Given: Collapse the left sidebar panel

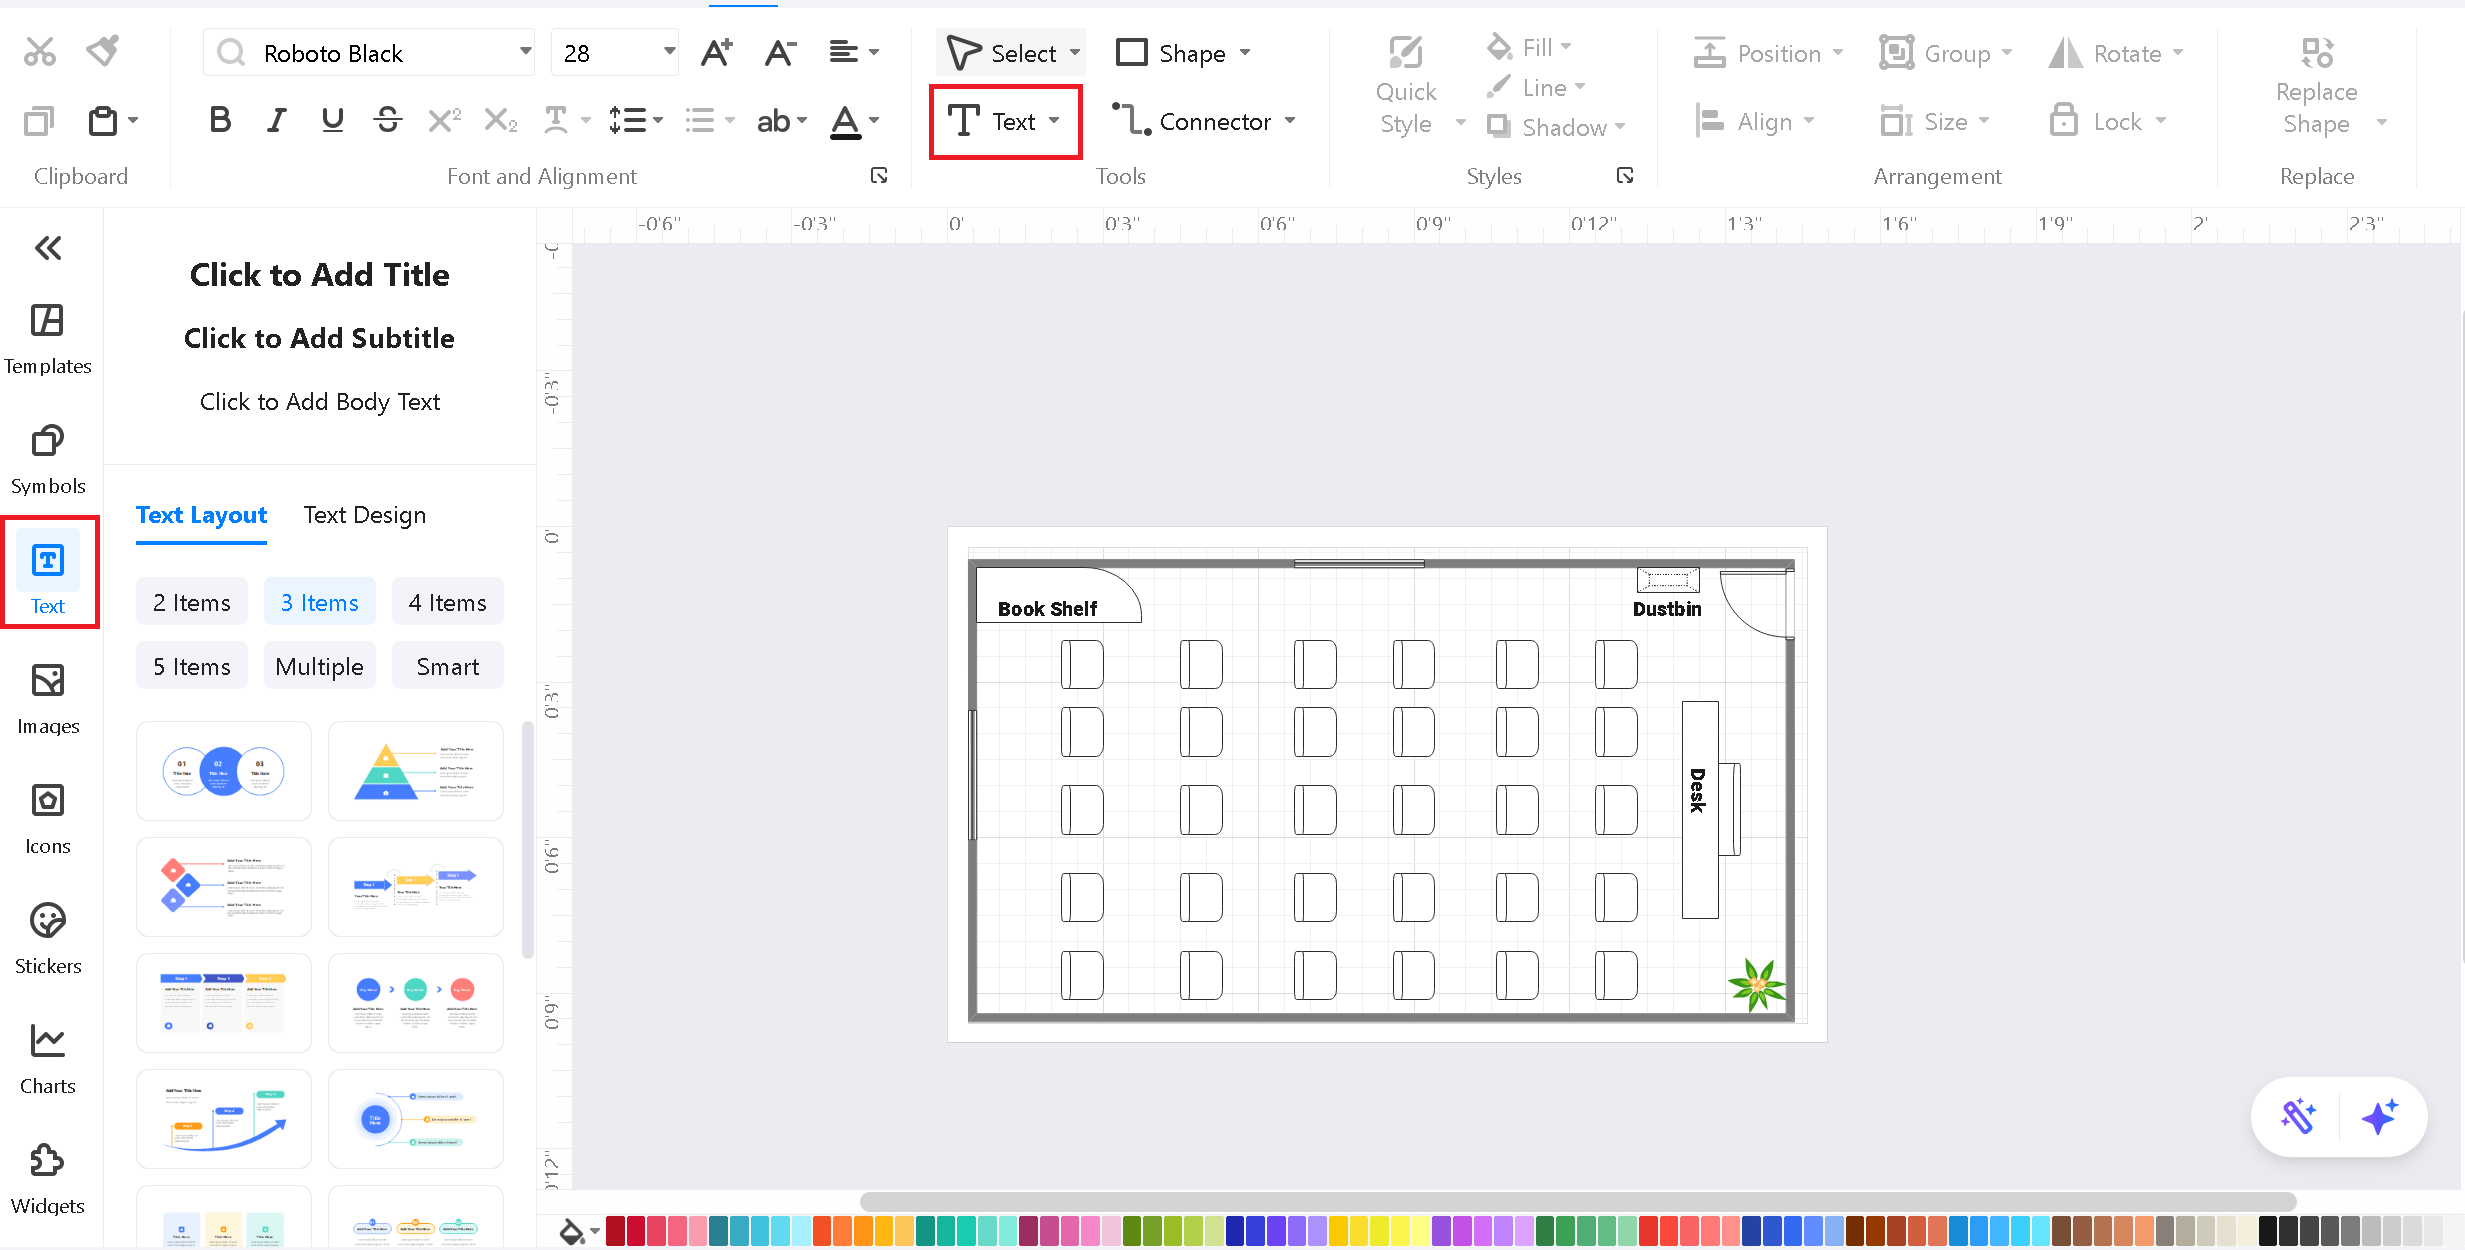Looking at the screenshot, I should (48, 248).
